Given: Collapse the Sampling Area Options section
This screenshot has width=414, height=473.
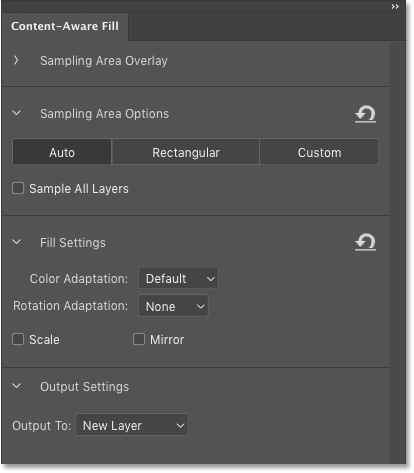Looking at the screenshot, I should (x=16, y=113).
